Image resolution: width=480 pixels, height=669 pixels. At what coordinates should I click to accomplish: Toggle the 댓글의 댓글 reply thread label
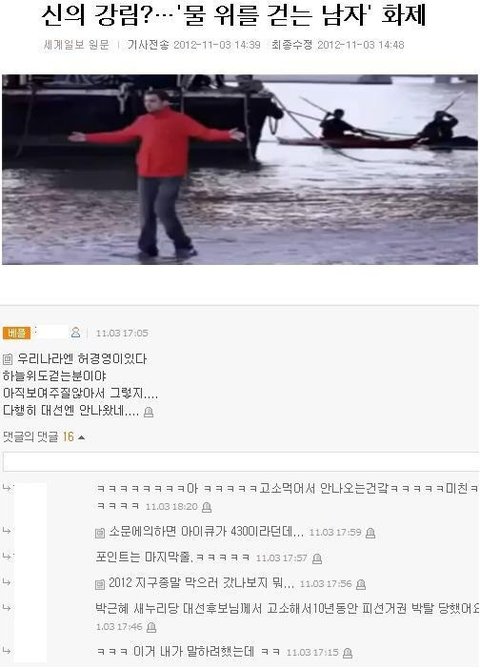tap(30, 437)
